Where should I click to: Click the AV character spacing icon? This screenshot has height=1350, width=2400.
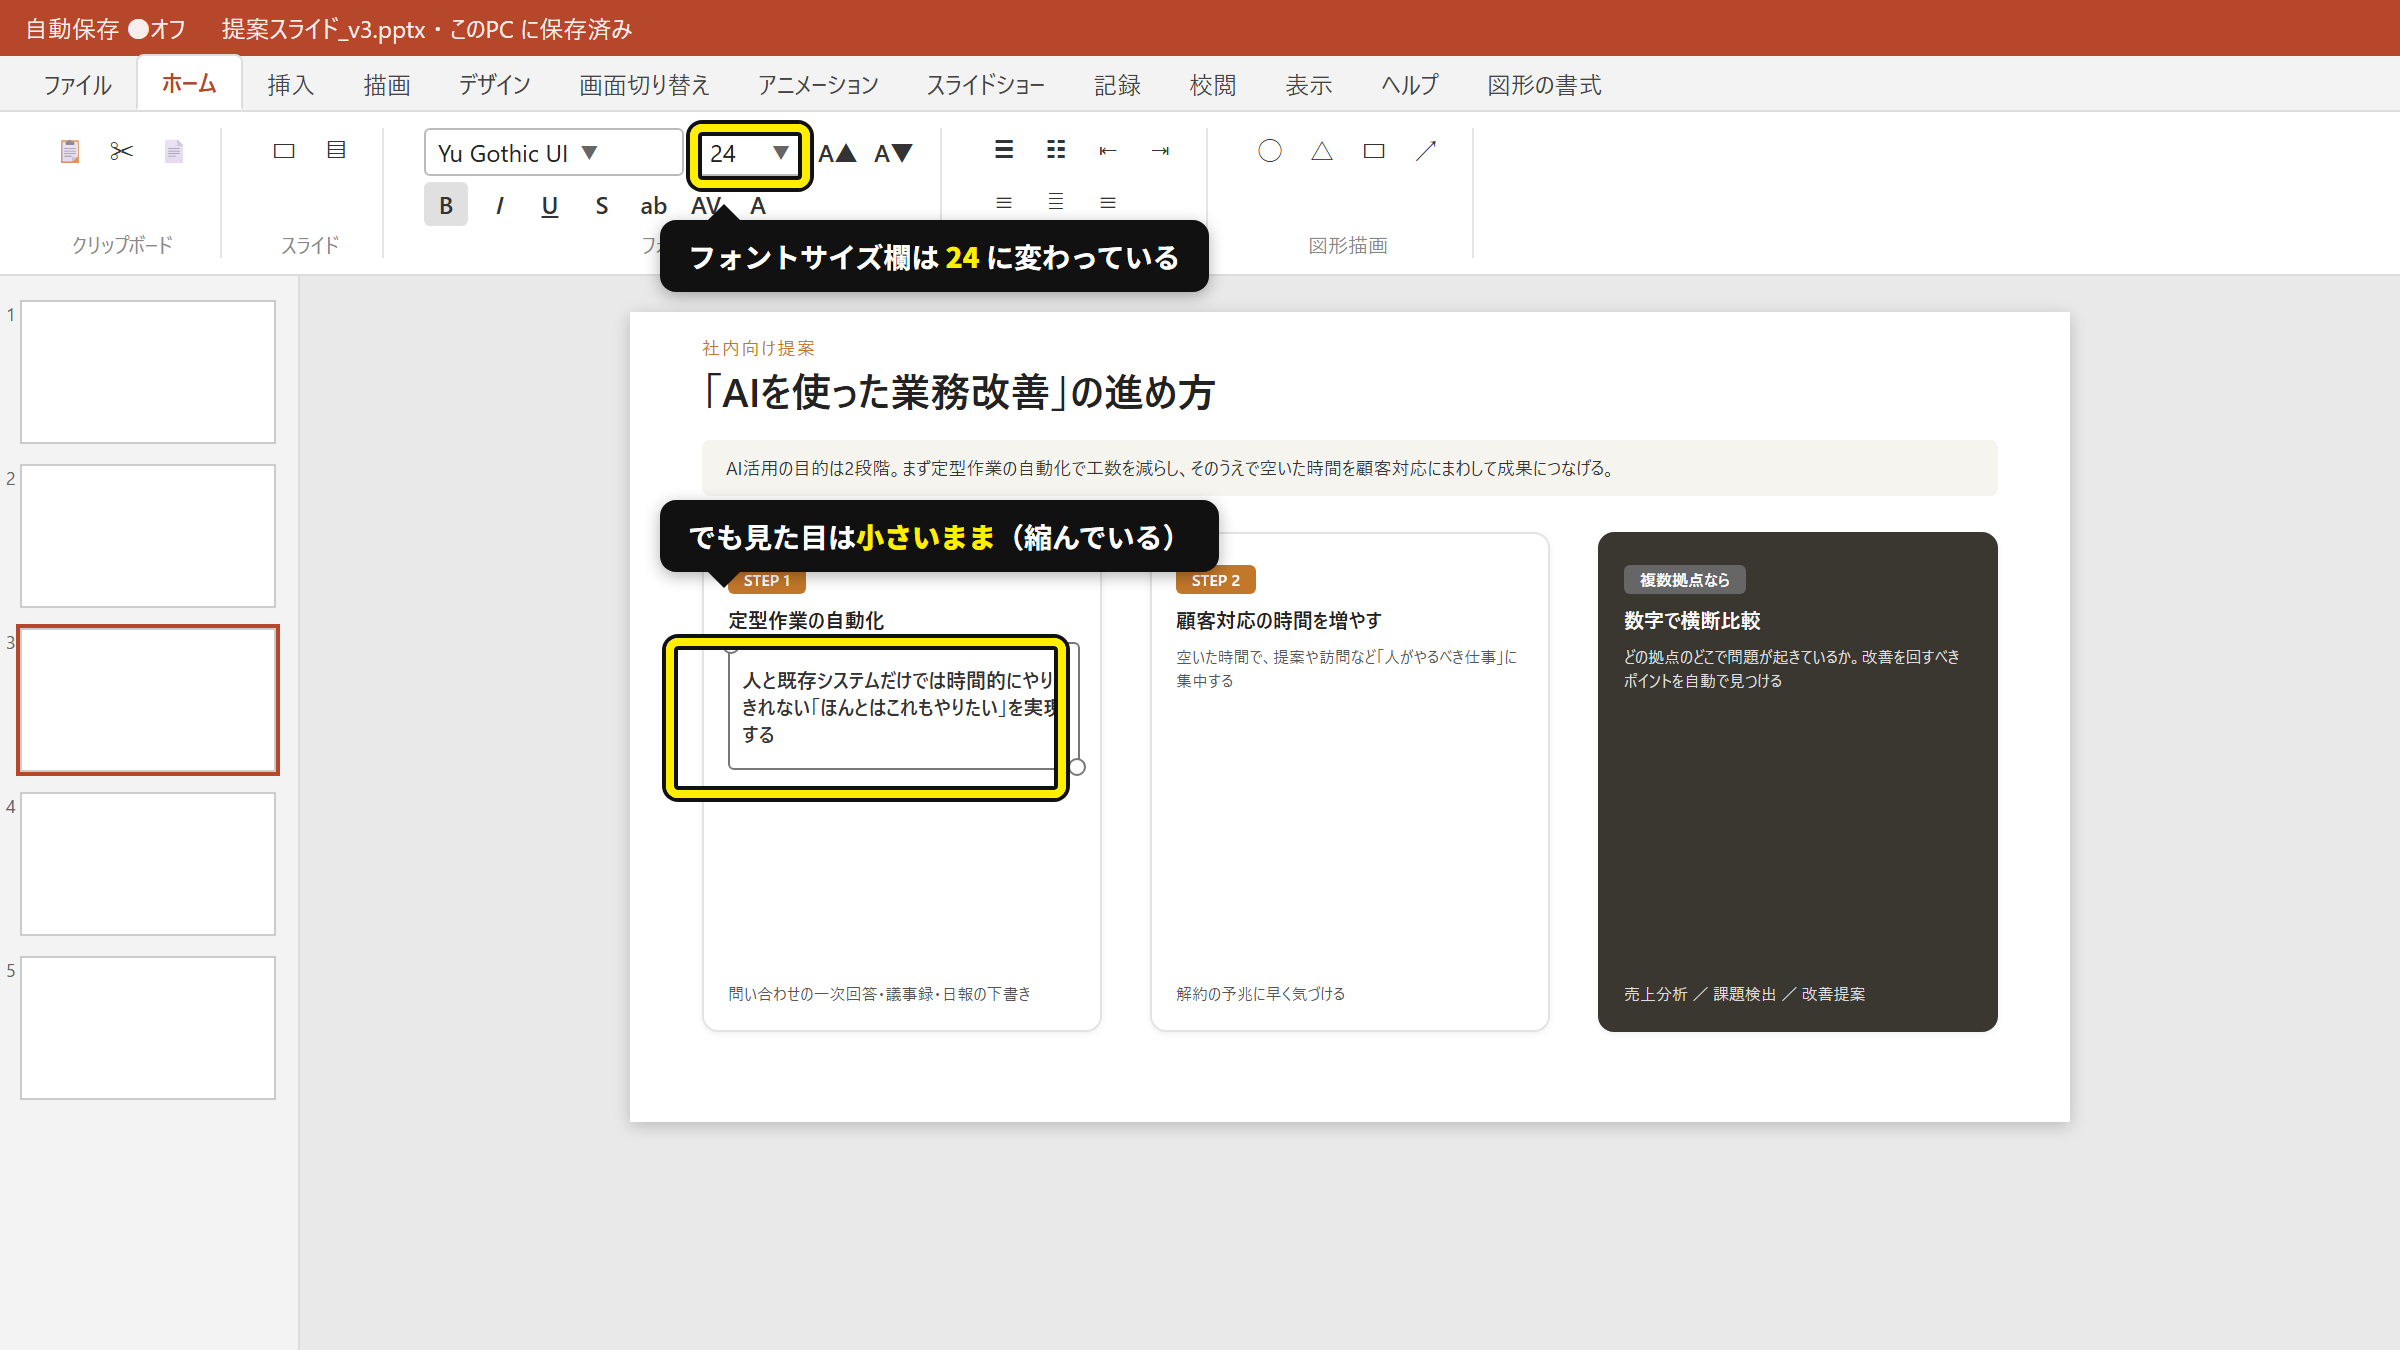click(706, 205)
